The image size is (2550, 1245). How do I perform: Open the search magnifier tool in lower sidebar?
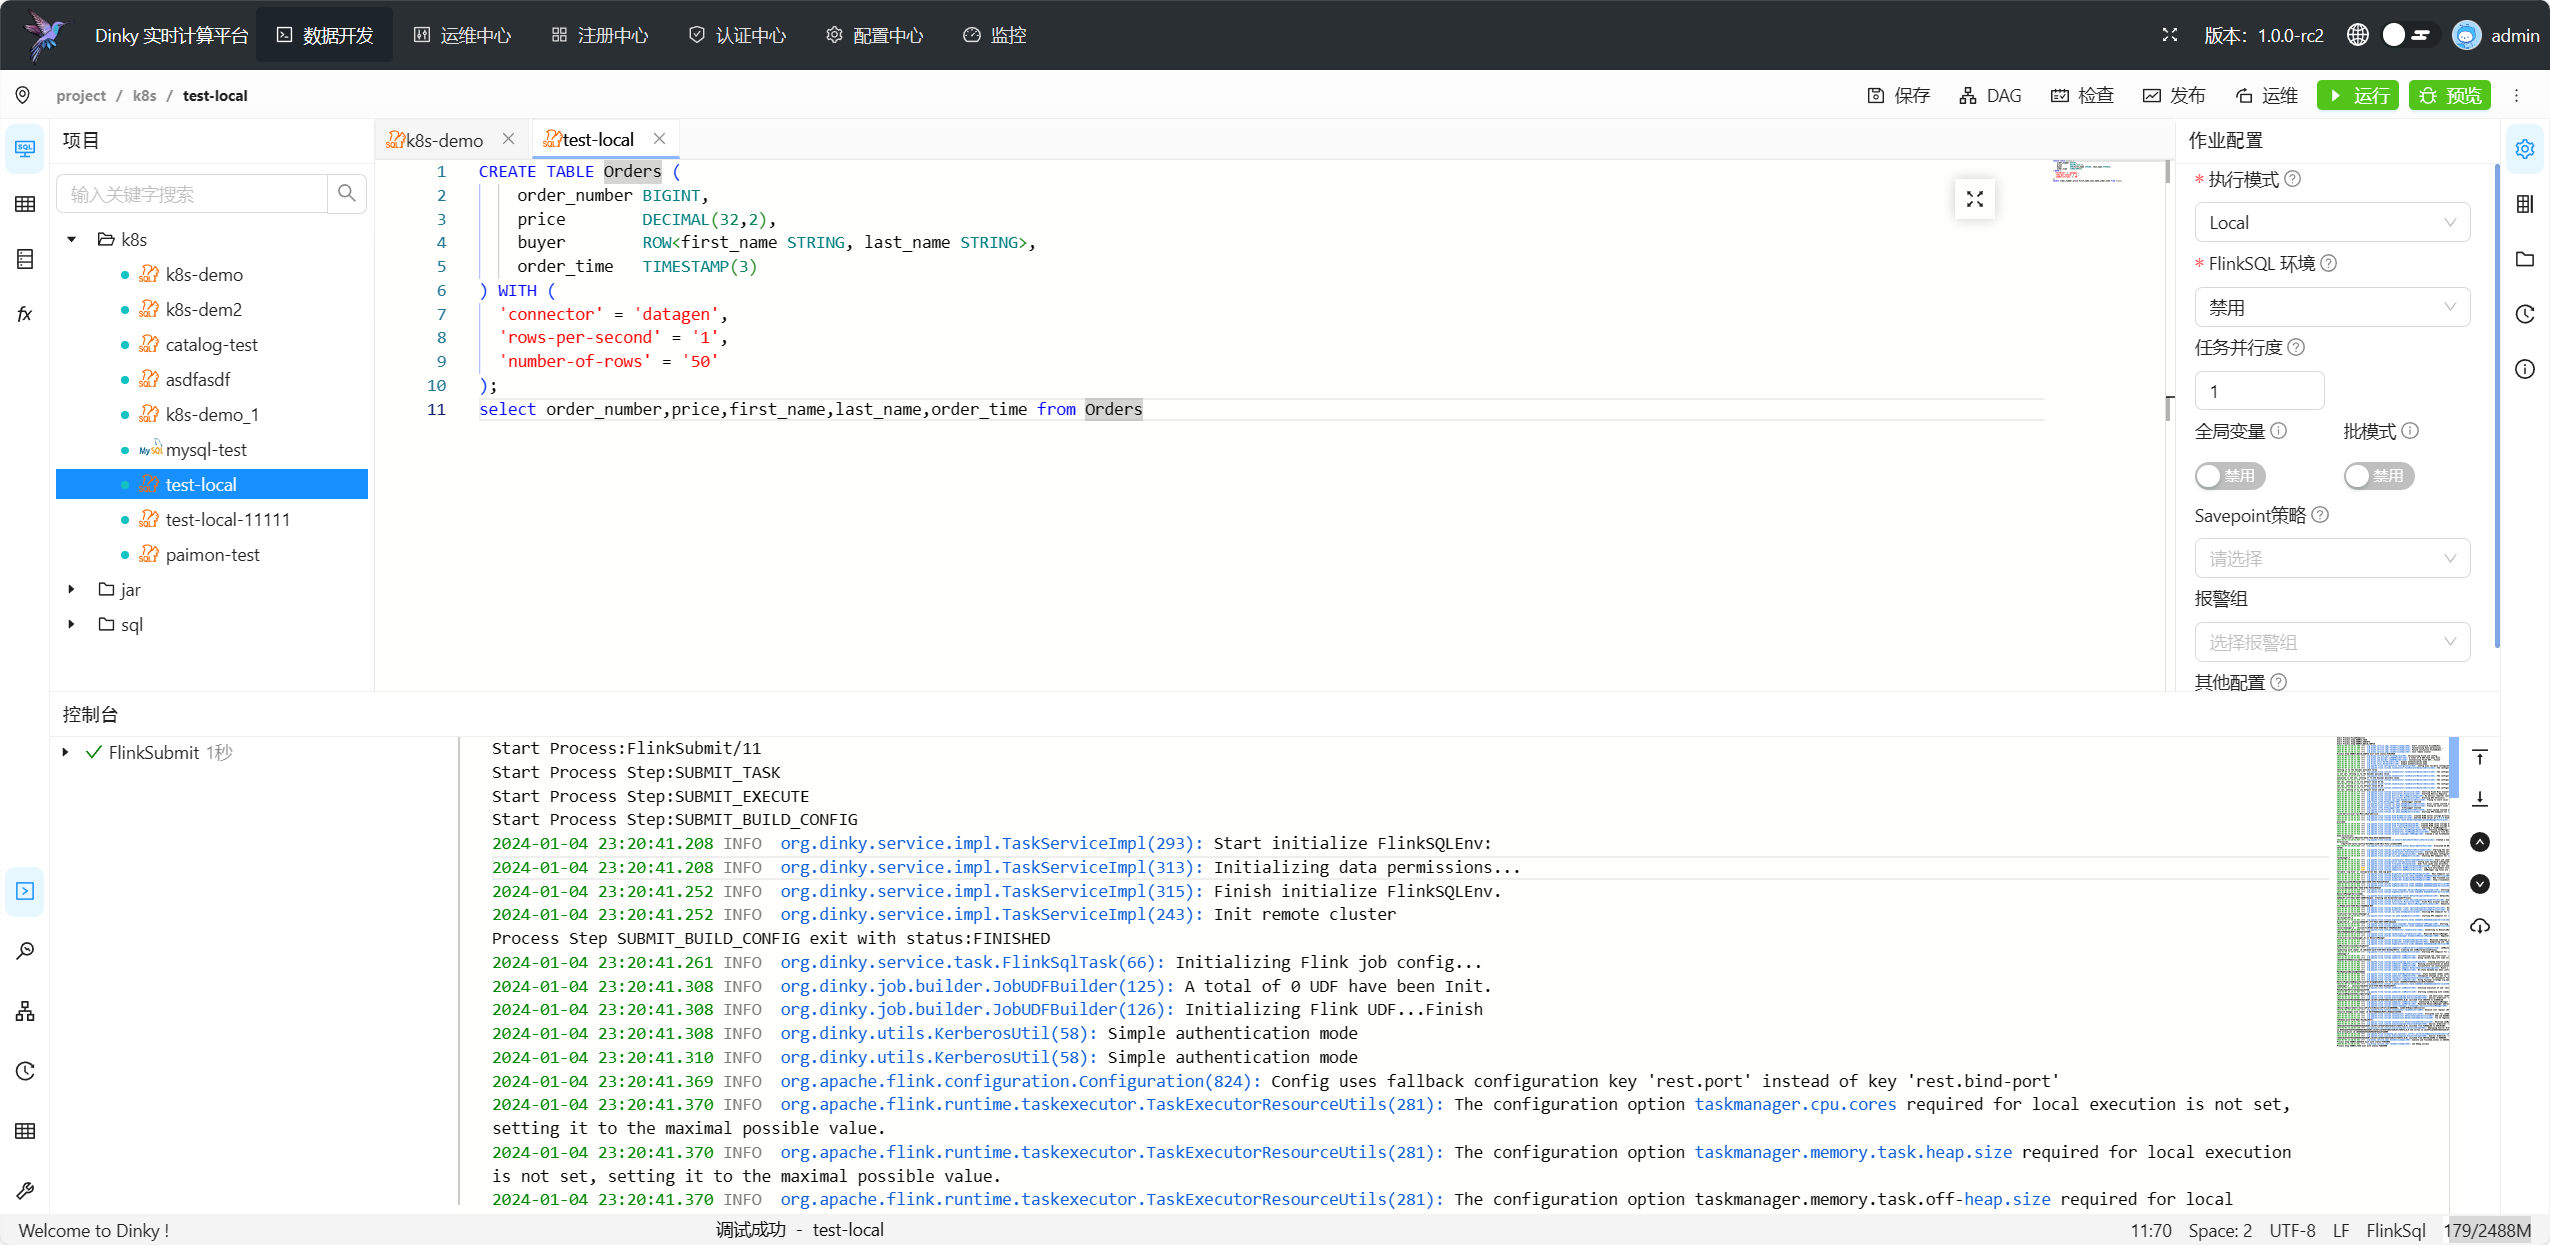(x=25, y=951)
